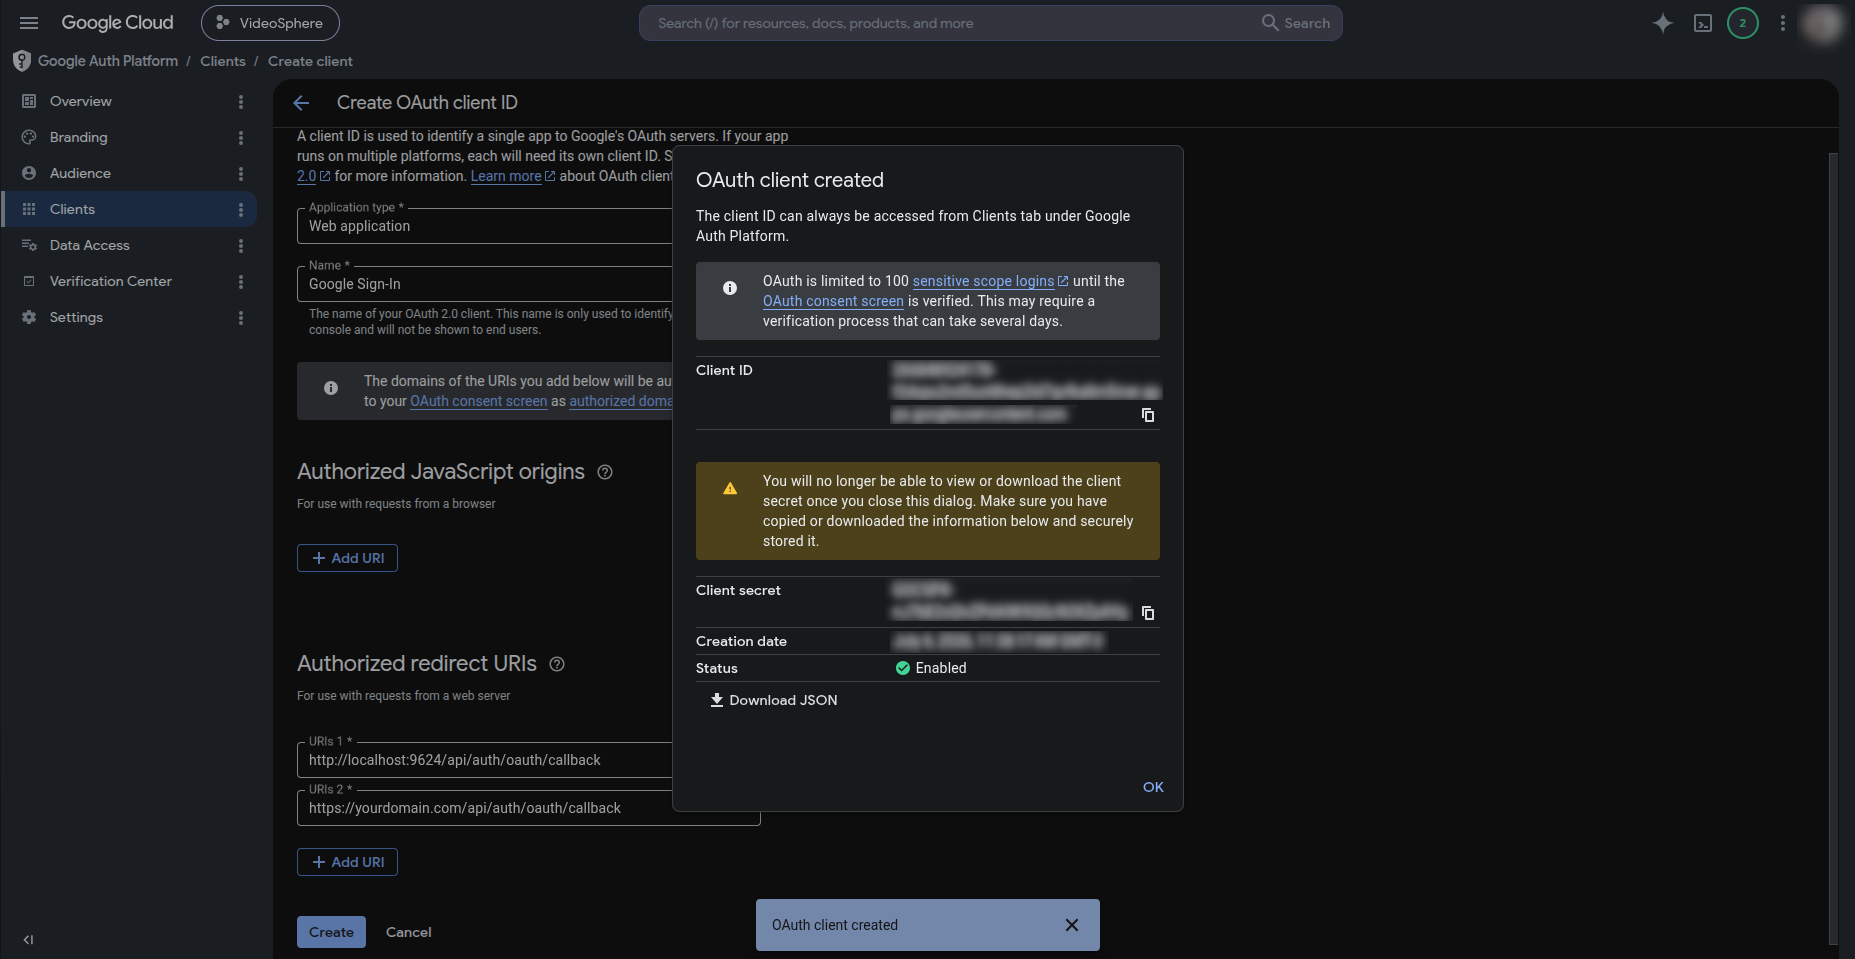Open Verification Center in sidebar
The image size is (1855, 959).
click(x=110, y=281)
